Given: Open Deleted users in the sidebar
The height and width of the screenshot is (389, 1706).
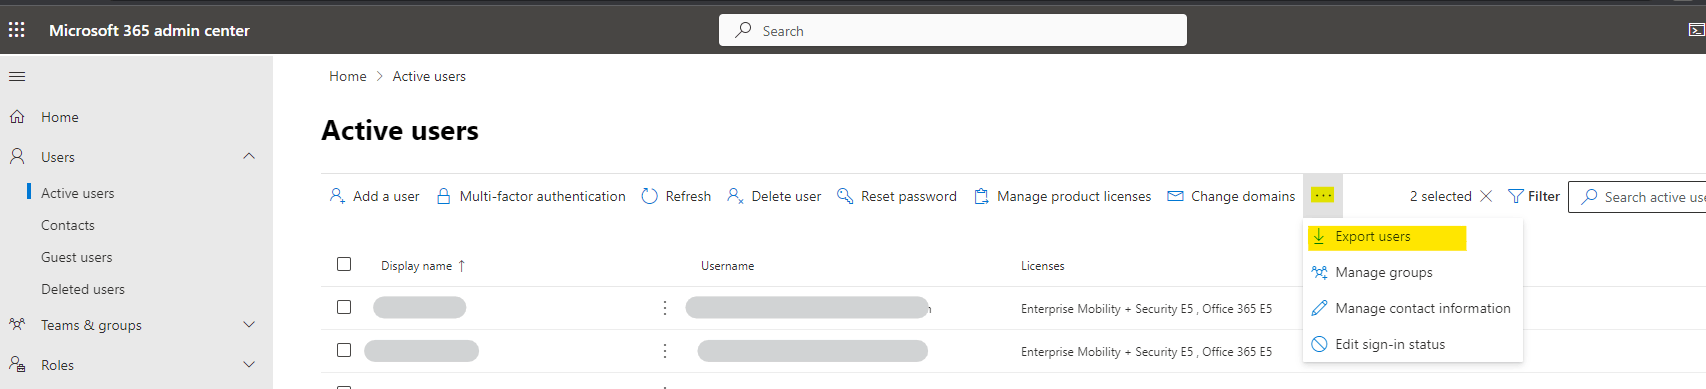Looking at the screenshot, I should (x=83, y=289).
